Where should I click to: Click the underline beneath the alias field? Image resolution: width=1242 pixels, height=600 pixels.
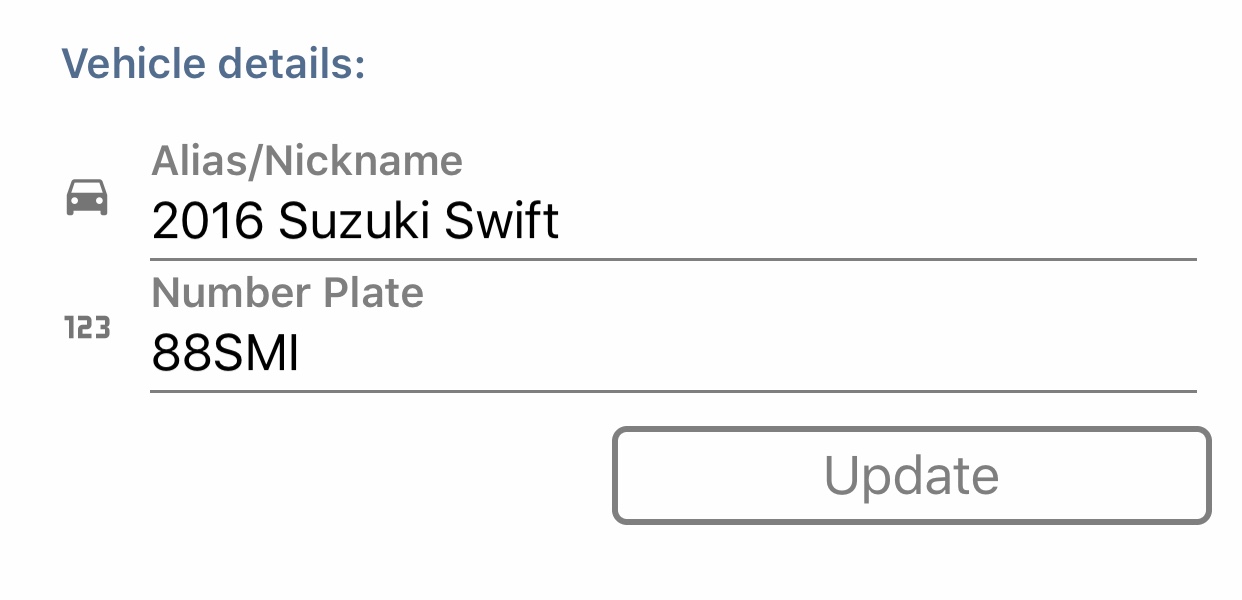click(x=673, y=259)
